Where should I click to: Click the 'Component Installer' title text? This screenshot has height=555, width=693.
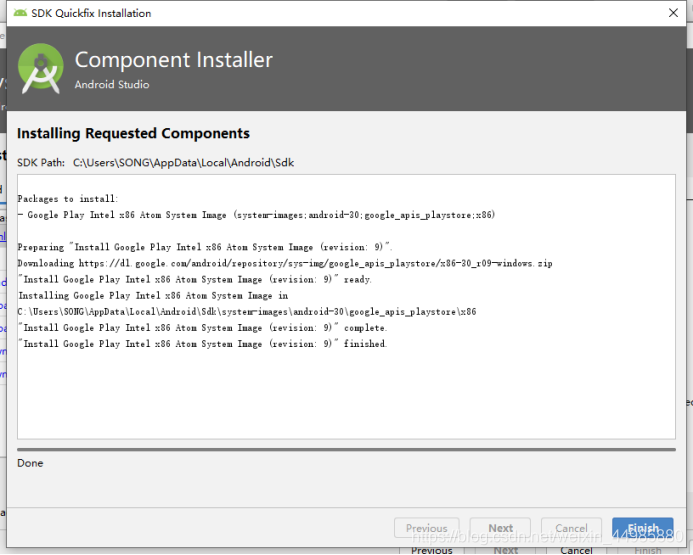pos(174,60)
